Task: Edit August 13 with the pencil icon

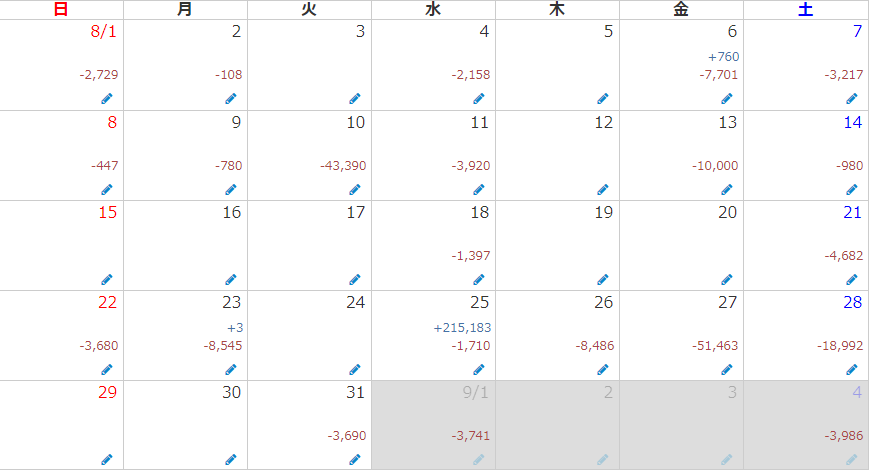Action: pos(727,190)
